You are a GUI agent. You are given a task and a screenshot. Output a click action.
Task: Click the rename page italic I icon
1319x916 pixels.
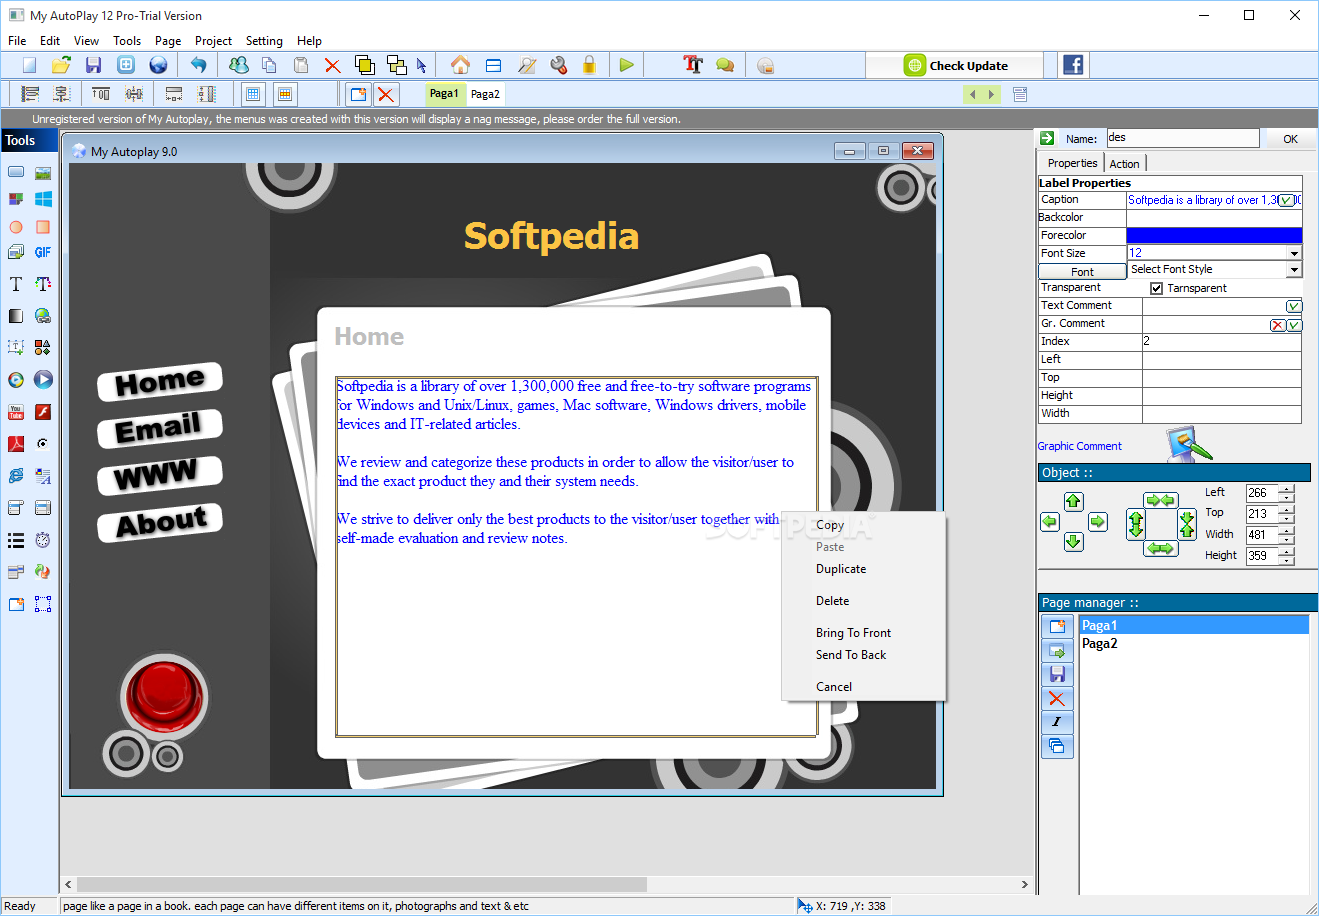click(1057, 722)
